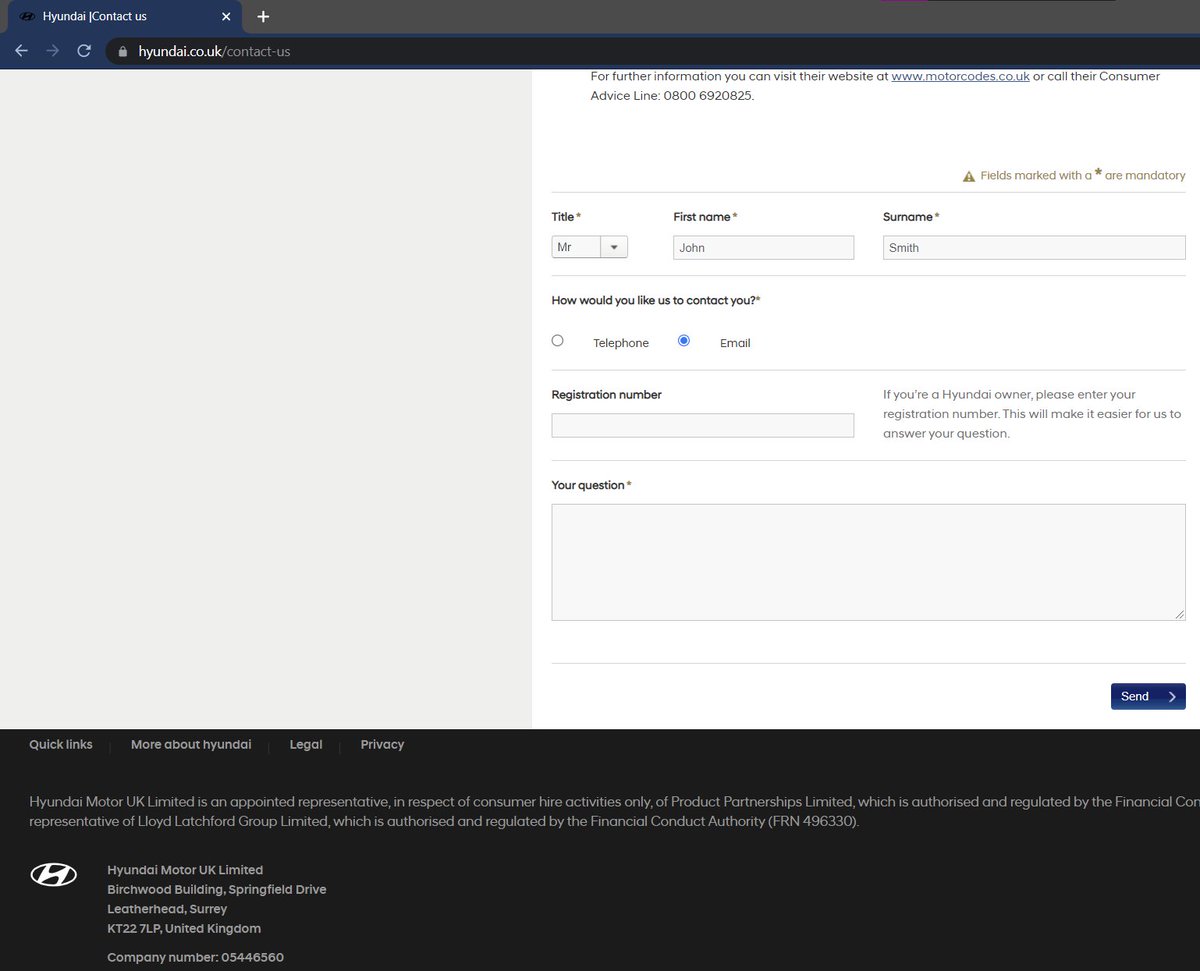Click the Email label text
The height and width of the screenshot is (971, 1200).
point(735,343)
